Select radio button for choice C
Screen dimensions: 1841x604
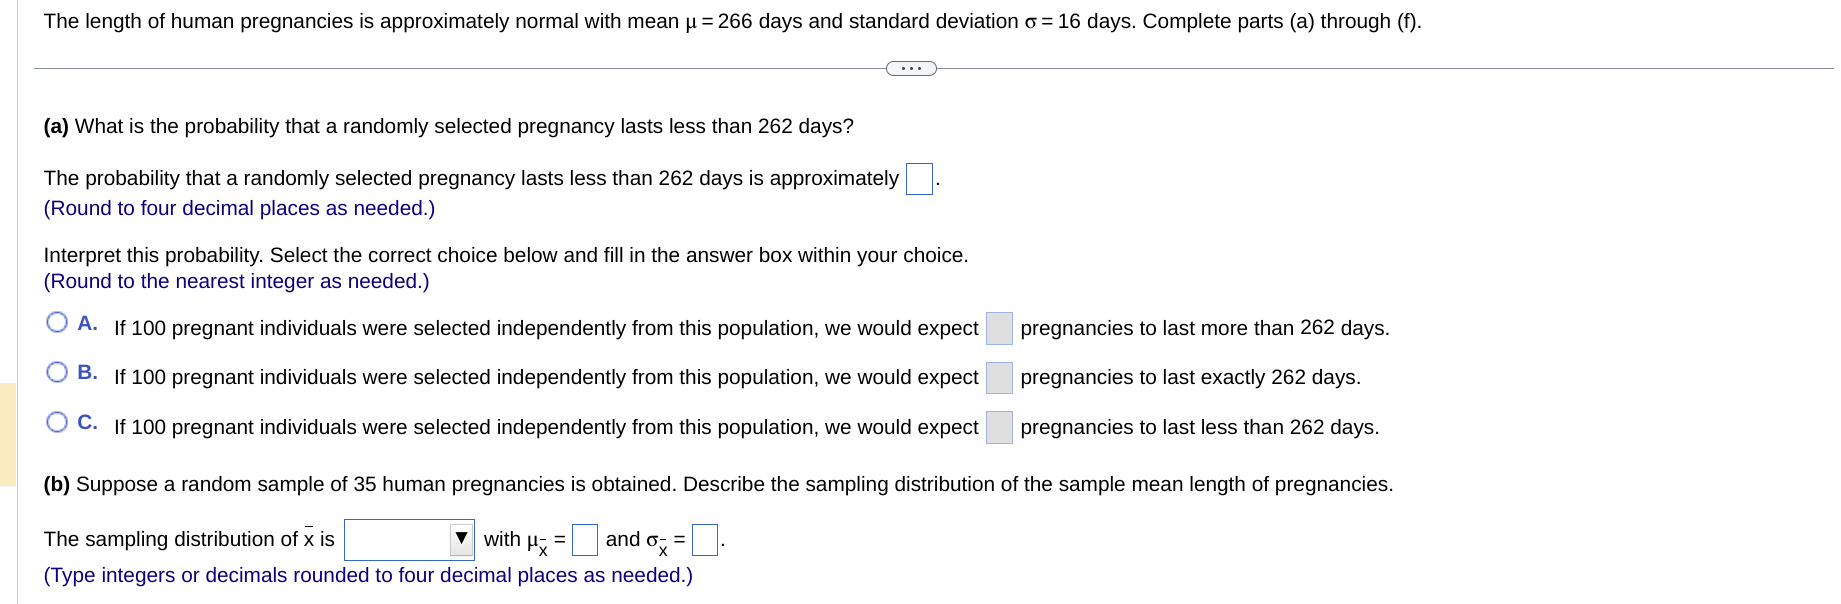(57, 422)
